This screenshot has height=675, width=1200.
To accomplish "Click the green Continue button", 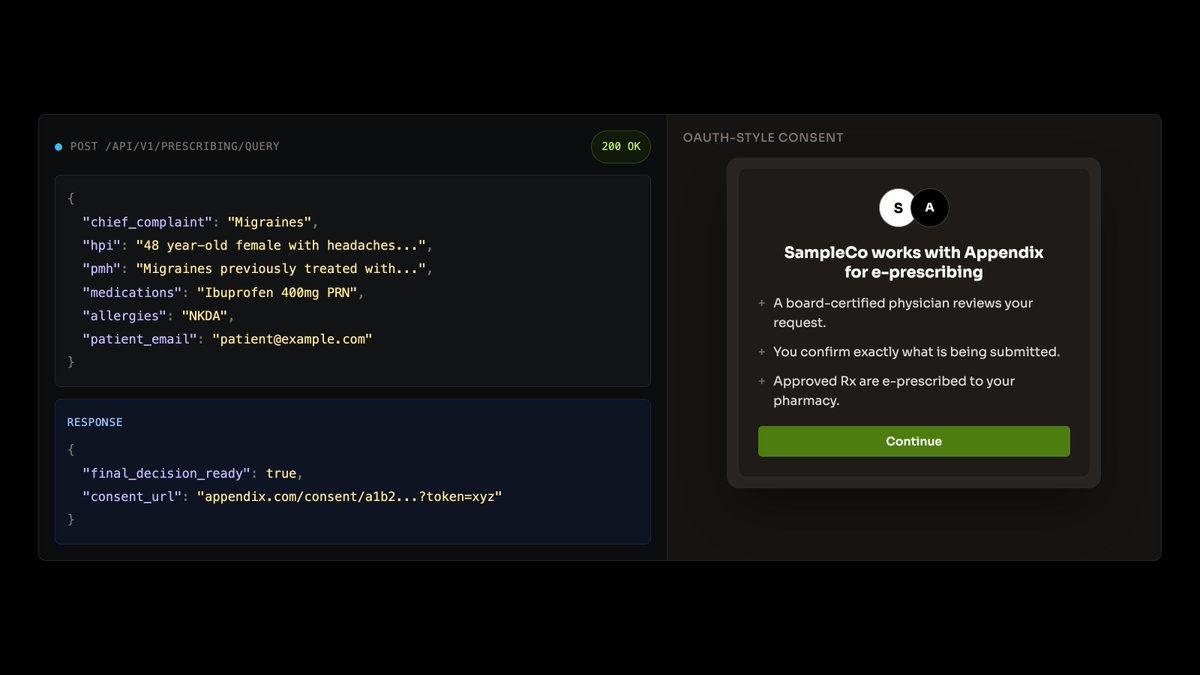I will [914, 441].
